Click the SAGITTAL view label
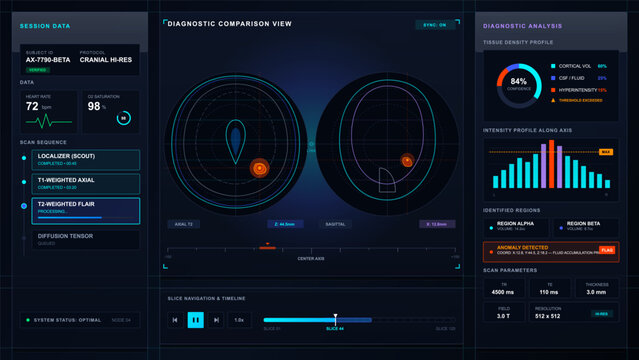Image resolution: width=639 pixels, height=360 pixels. click(x=335, y=224)
